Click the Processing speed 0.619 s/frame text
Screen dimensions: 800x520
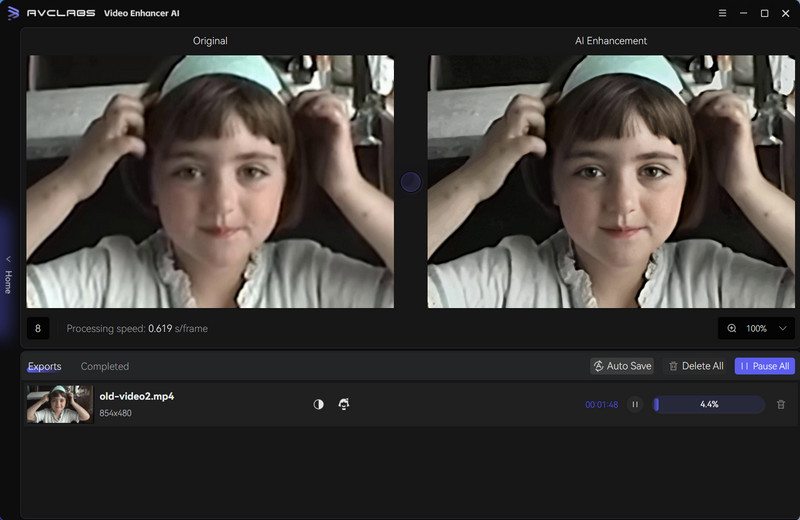(x=137, y=329)
